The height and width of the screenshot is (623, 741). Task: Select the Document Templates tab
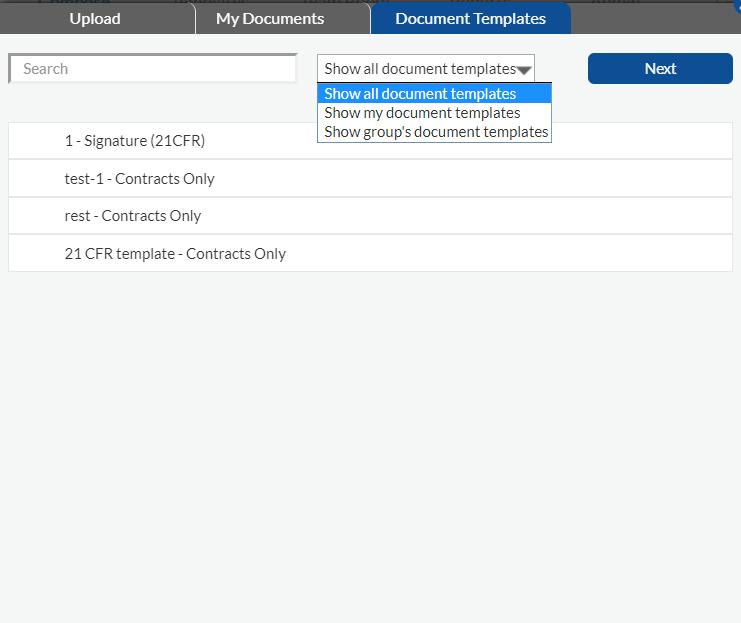471,19
